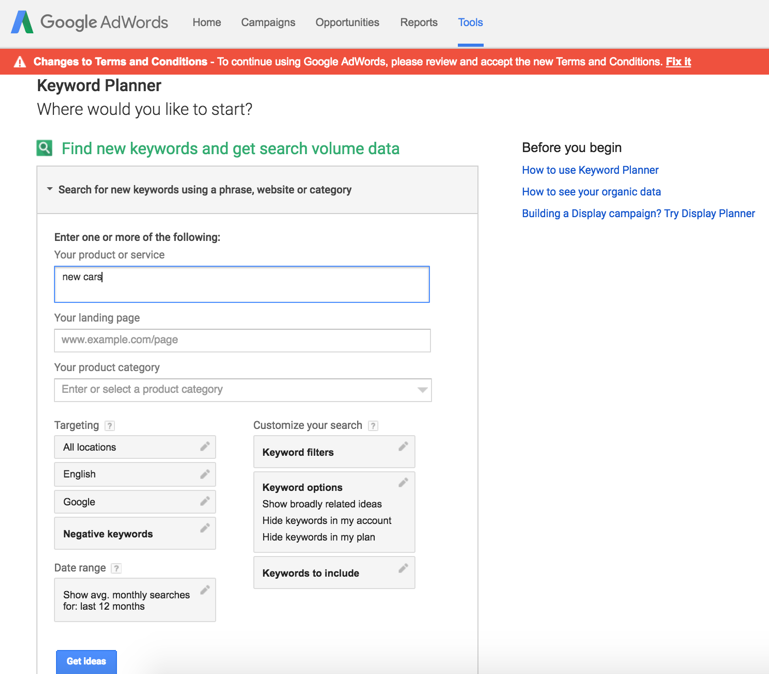Click All locations targeting option
This screenshot has height=674, width=769.
pyautogui.click(x=135, y=447)
